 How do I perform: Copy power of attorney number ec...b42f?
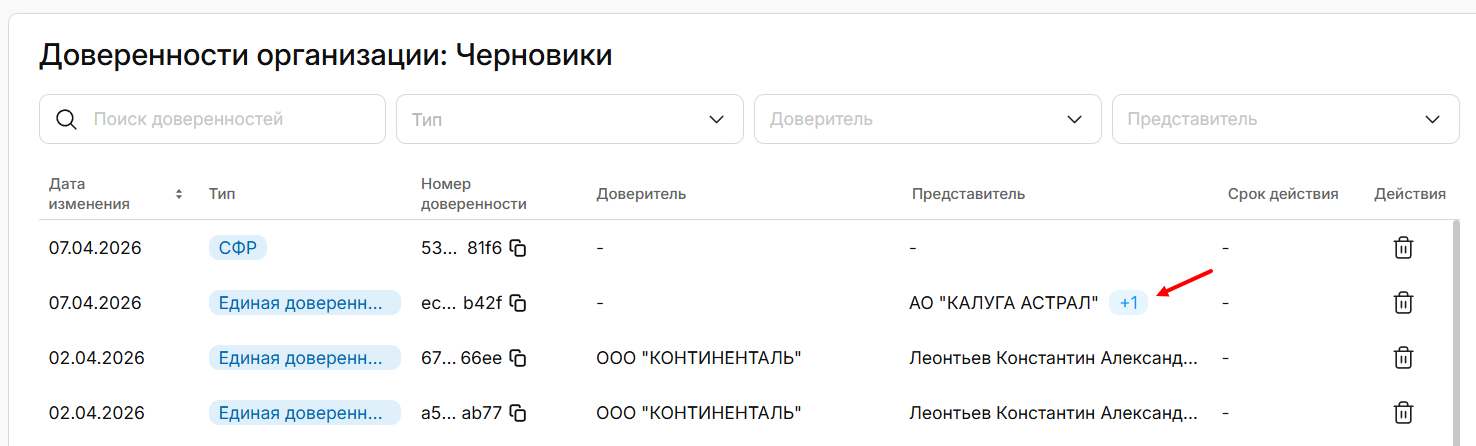point(518,303)
